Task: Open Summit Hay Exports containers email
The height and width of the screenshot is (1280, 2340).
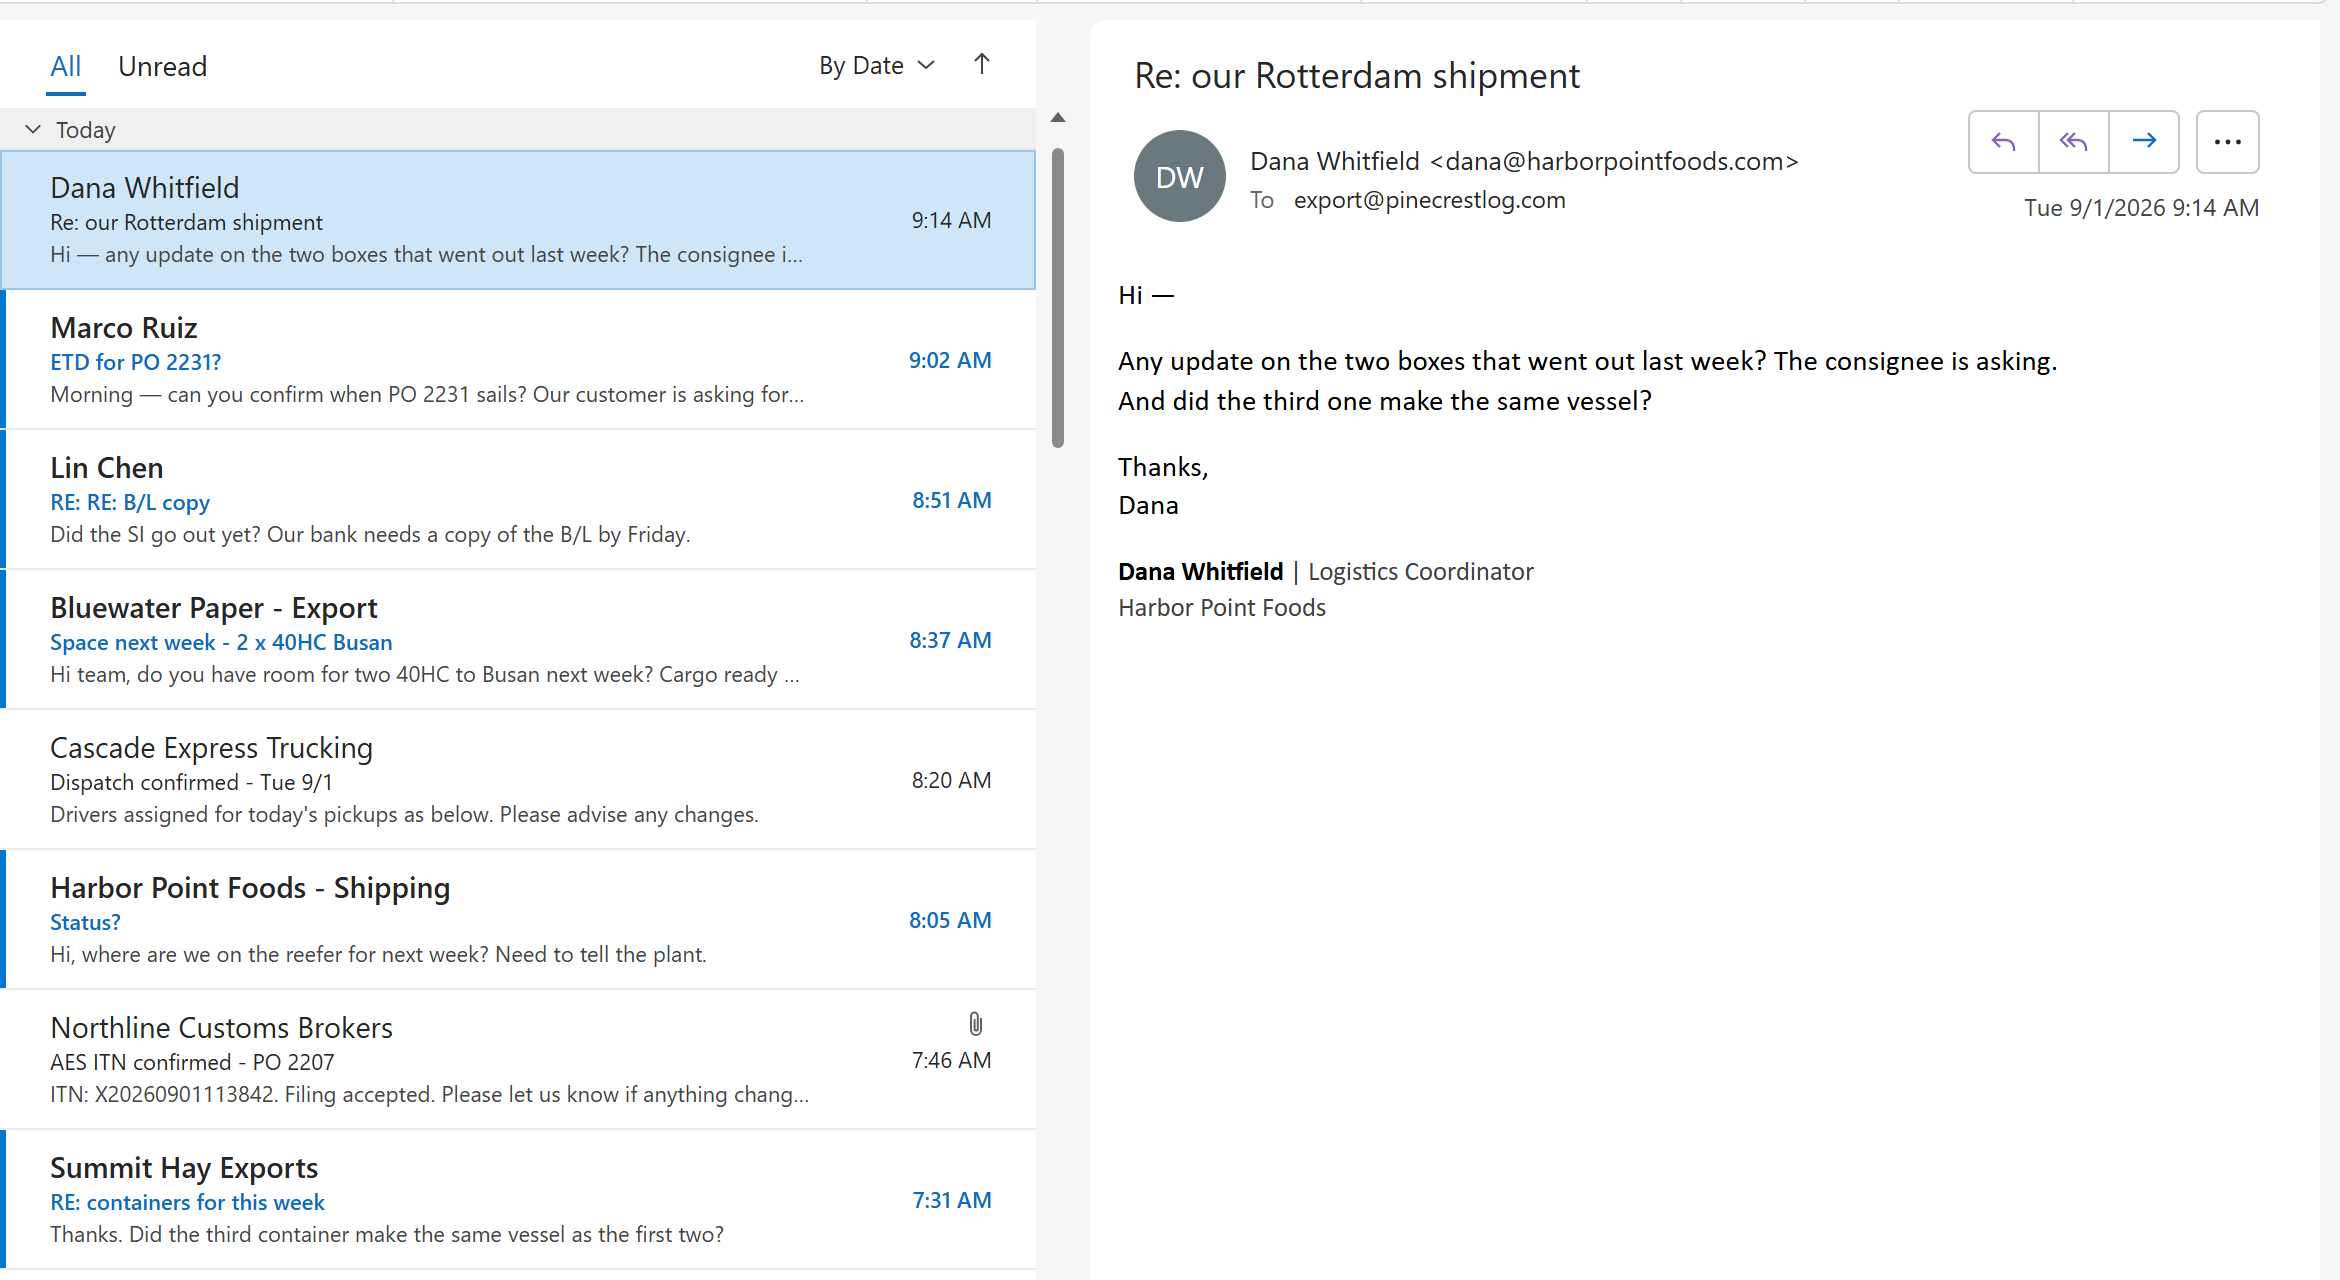Action: [520, 1200]
